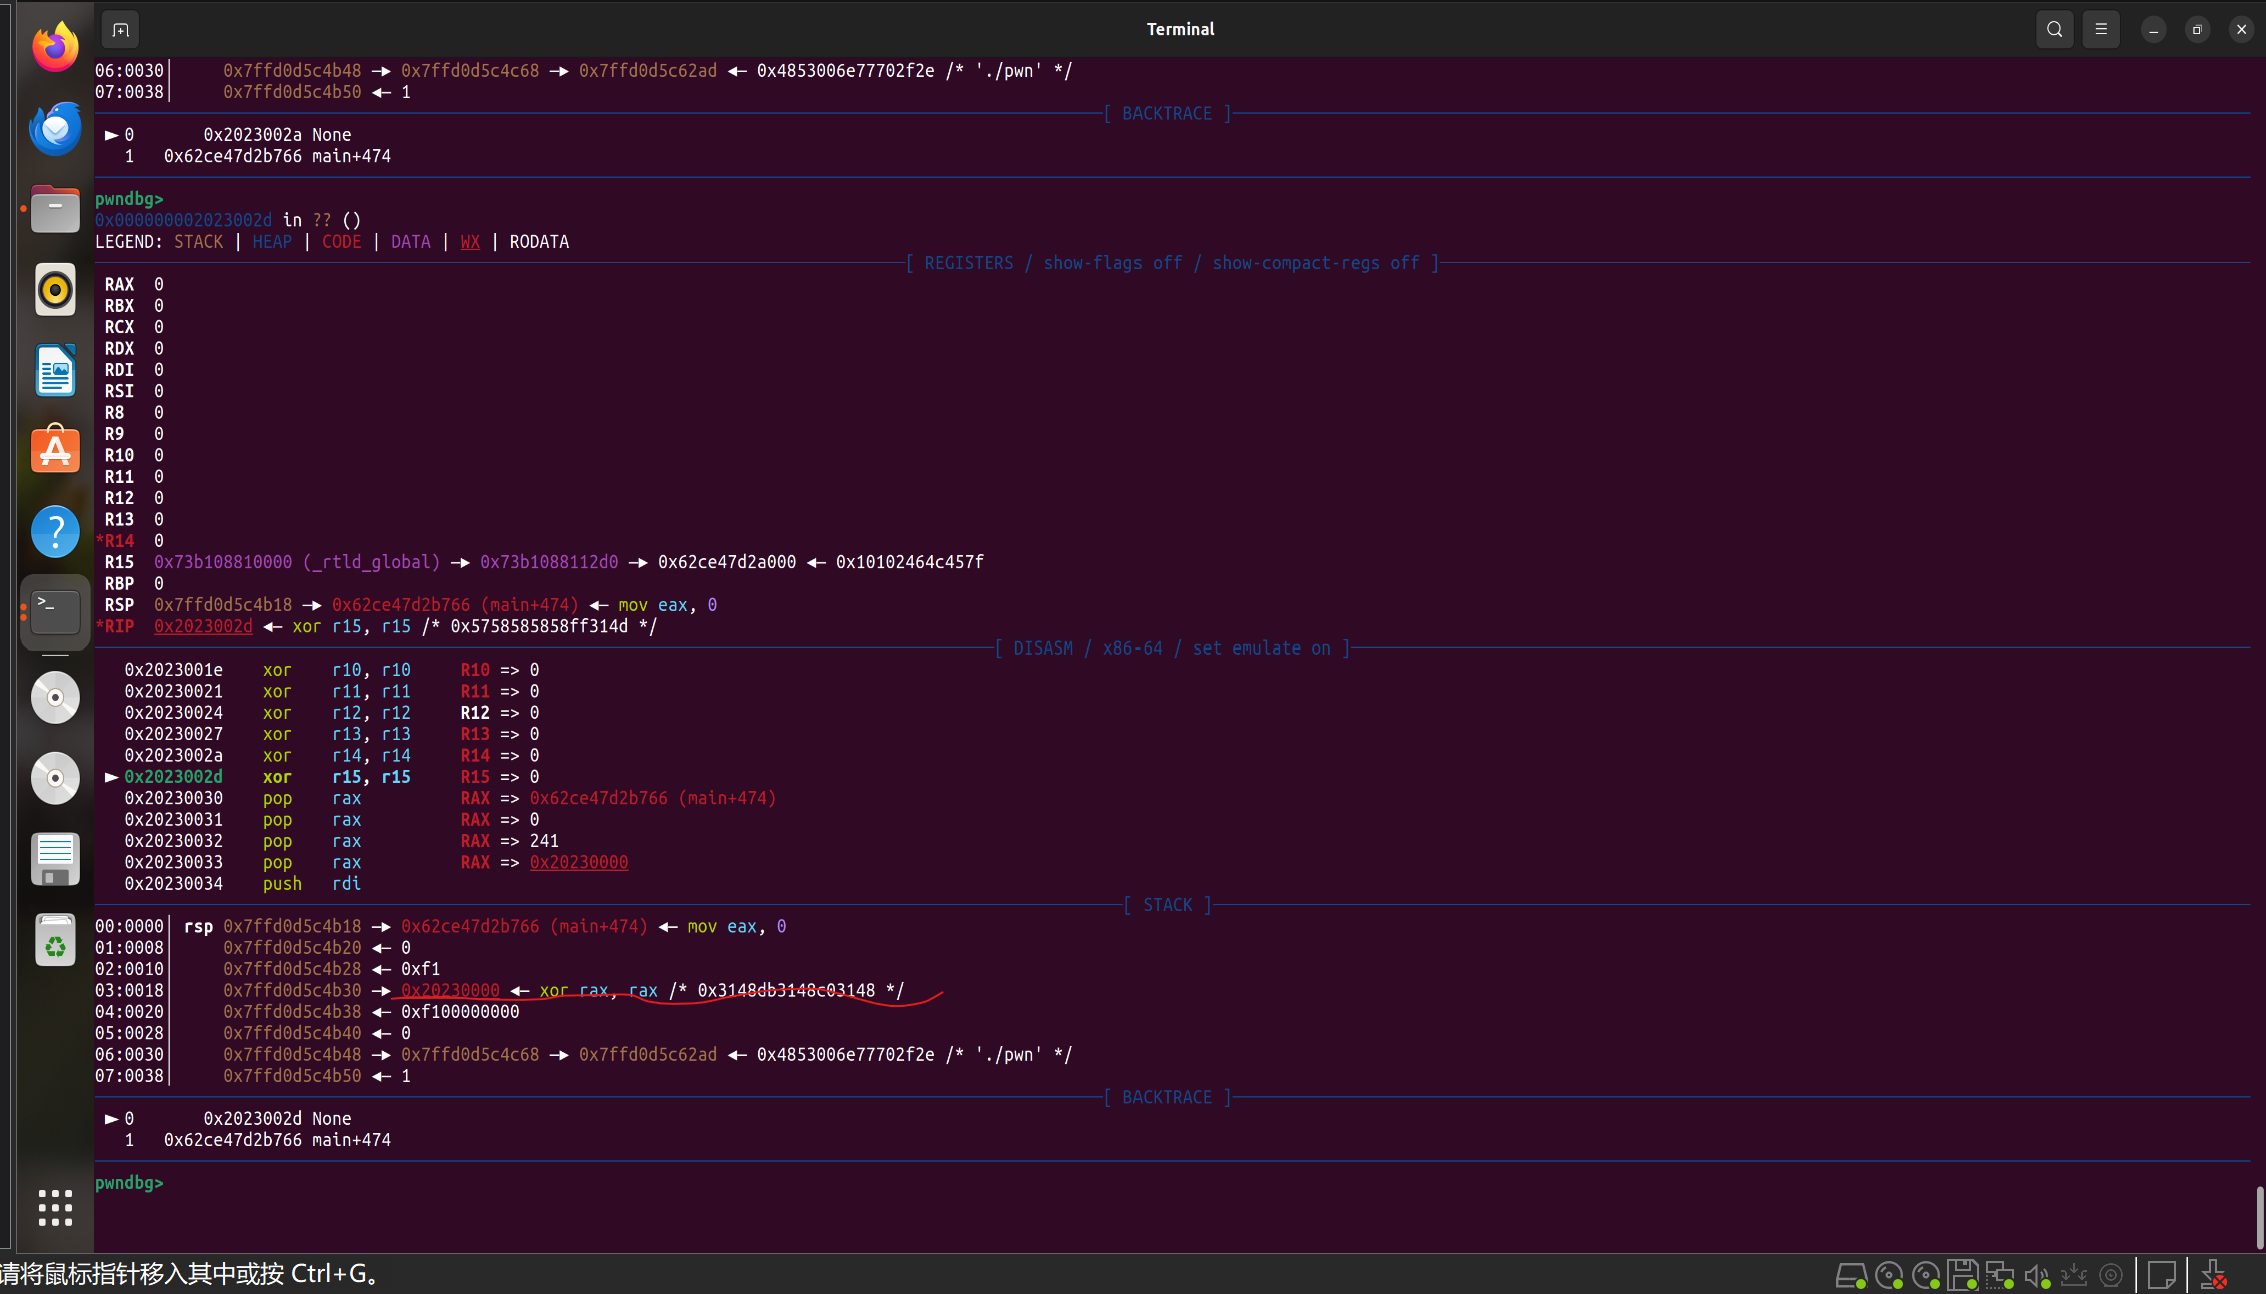This screenshot has height=1294, width=2266.
Task: Click the VM floppy status icon
Action: point(1962,1275)
